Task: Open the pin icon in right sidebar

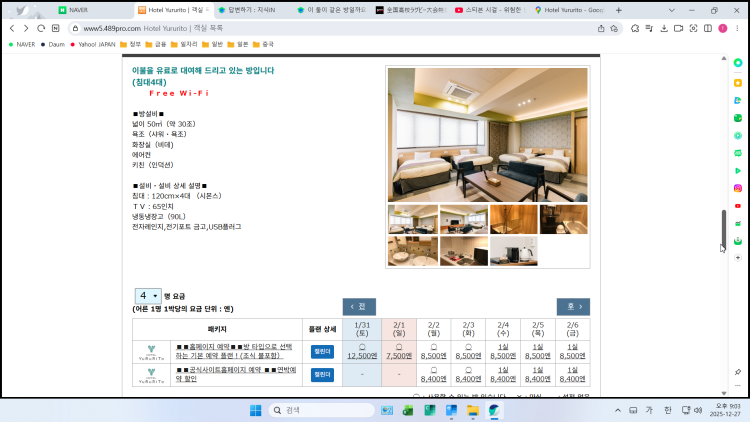Action: click(737, 371)
